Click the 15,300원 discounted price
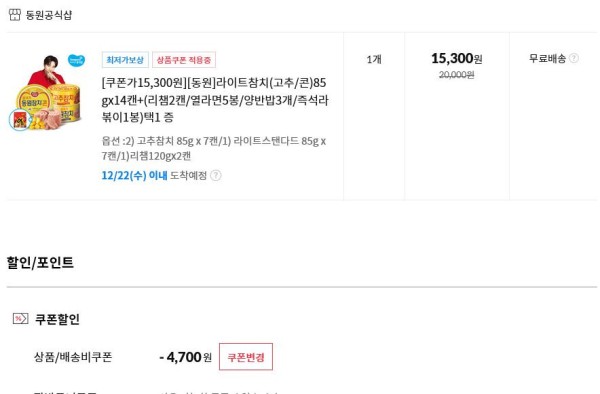The width and height of the screenshot is (600, 394). tap(457, 59)
